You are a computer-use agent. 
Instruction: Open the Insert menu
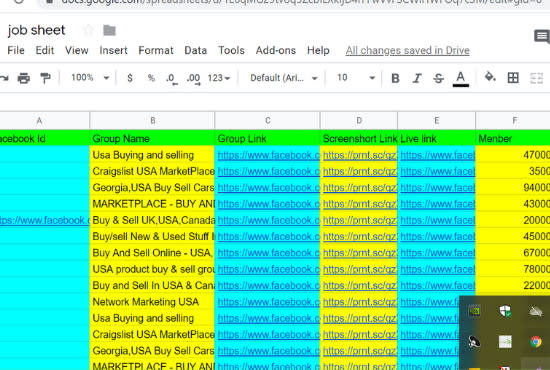(x=113, y=51)
